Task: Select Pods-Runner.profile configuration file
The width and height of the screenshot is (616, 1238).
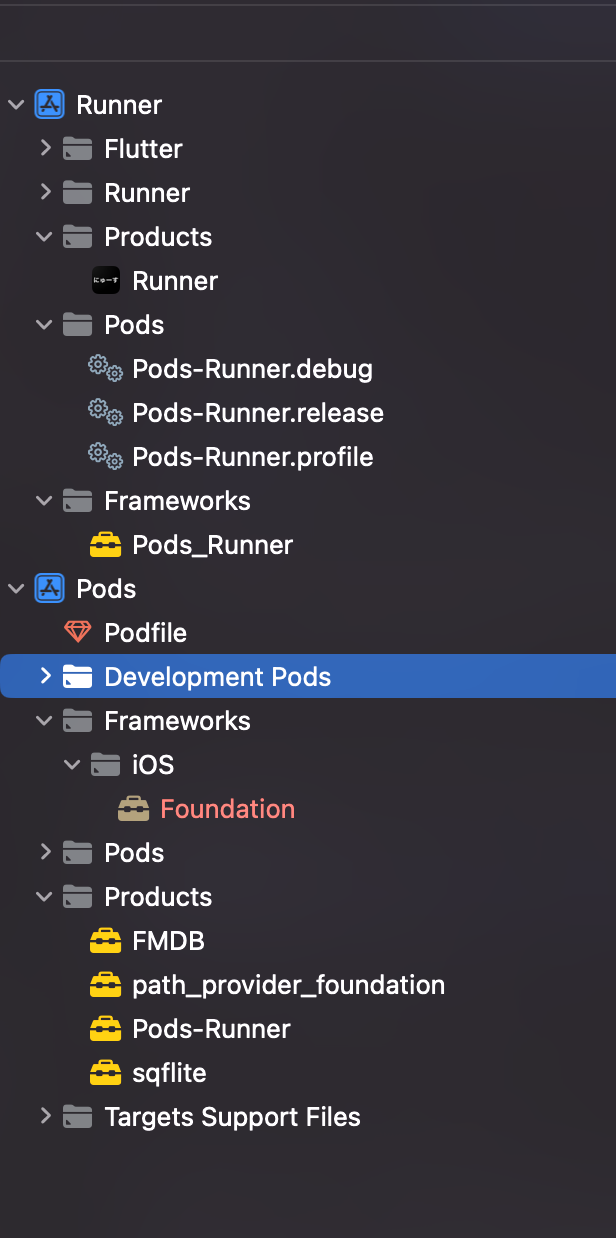Action: (x=253, y=457)
